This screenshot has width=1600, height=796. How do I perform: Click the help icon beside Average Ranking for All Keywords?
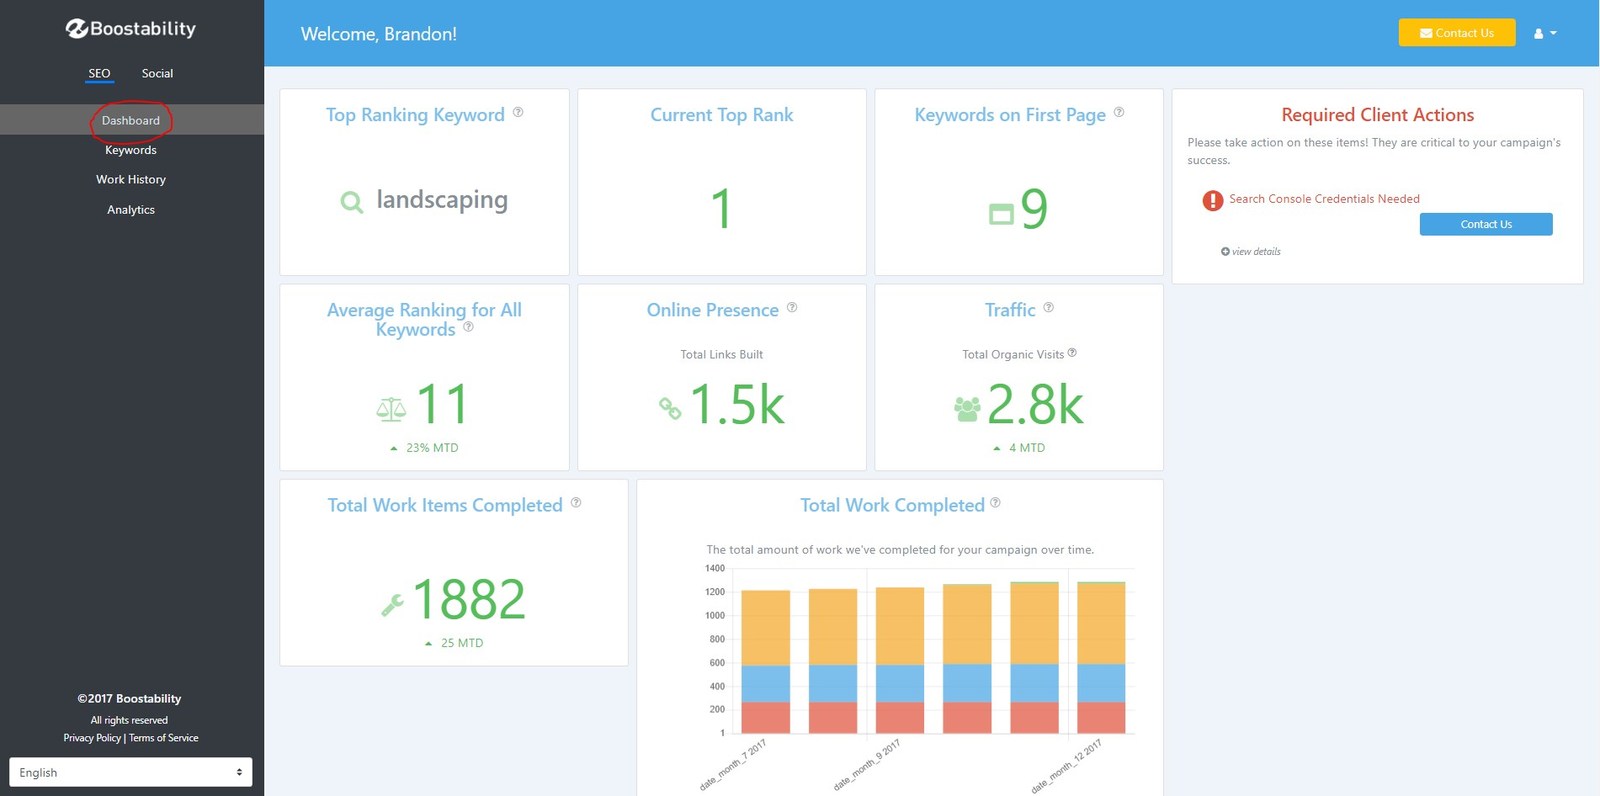[x=468, y=327]
